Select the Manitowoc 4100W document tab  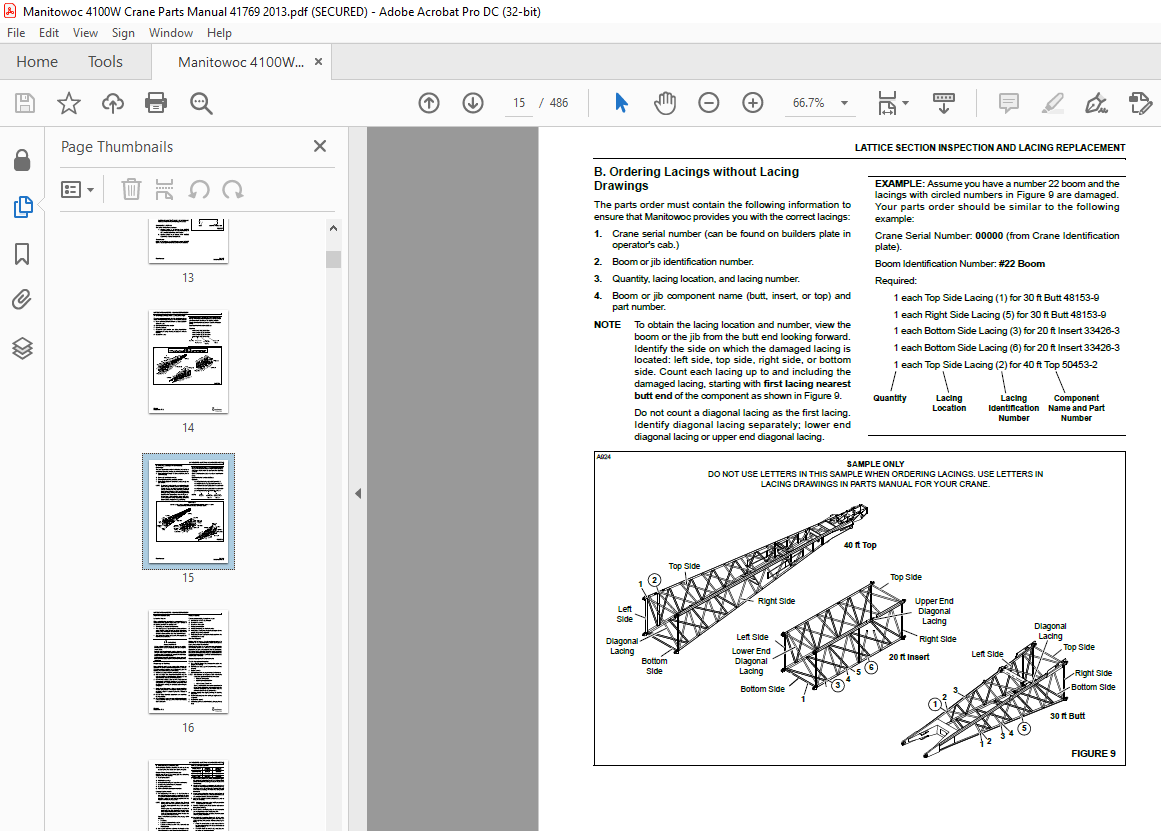[241, 62]
